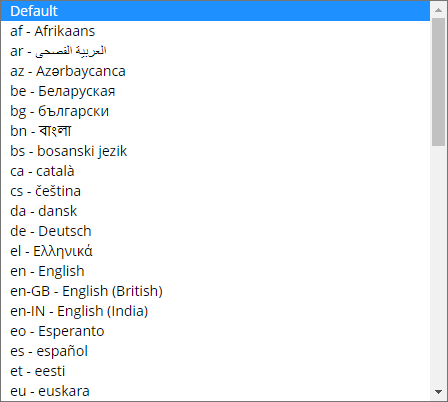Choose en - English language

pyautogui.click(x=215, y=271)
